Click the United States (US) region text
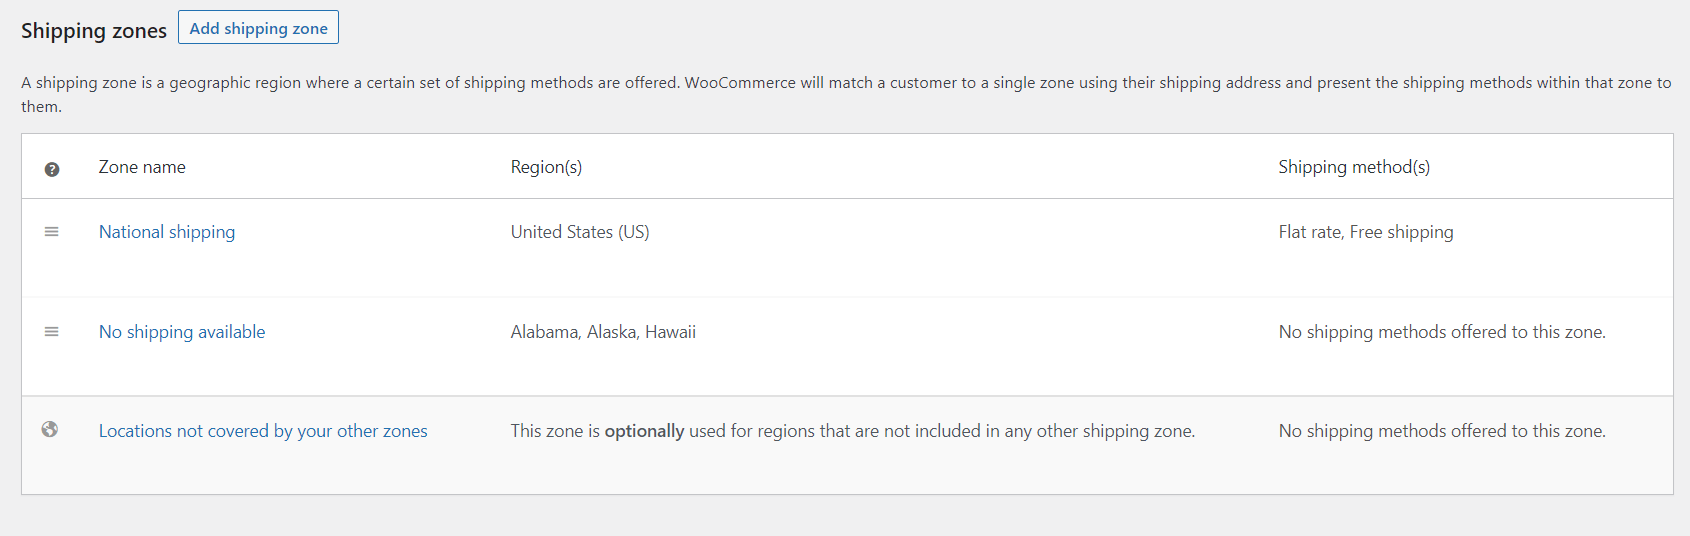 580,232
